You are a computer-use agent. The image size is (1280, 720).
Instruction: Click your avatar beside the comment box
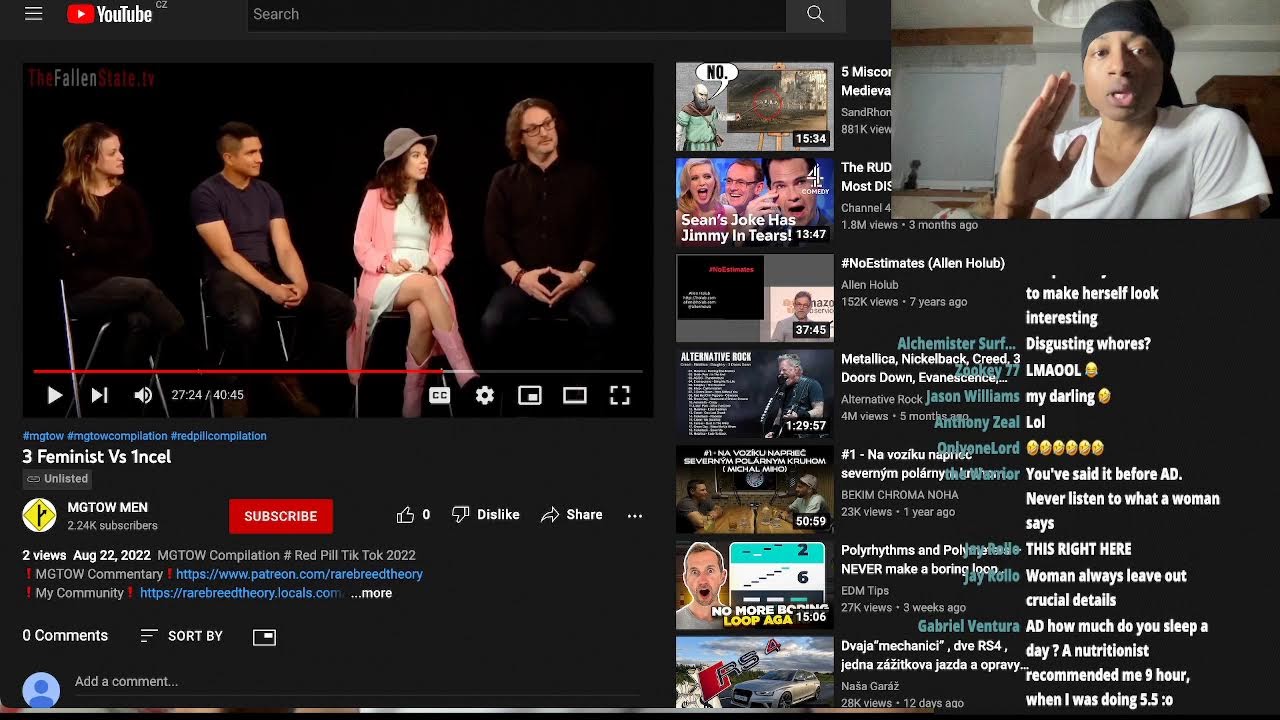(41, 690)
